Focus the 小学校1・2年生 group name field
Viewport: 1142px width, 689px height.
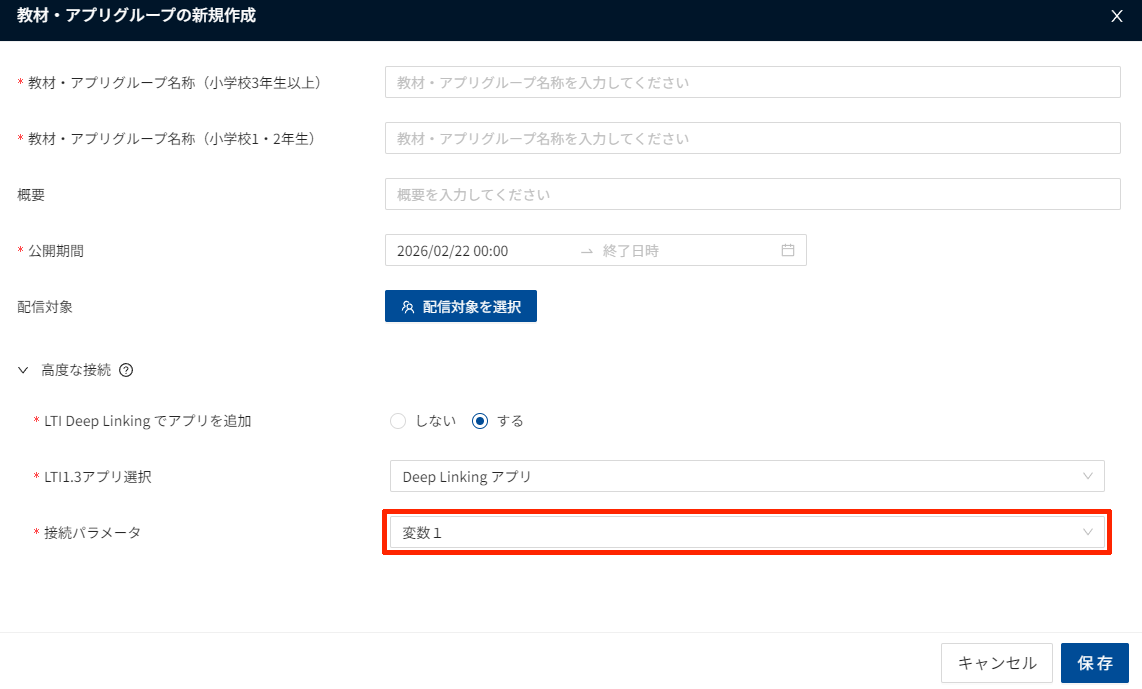pyautogui.click(x=752, y=138)
